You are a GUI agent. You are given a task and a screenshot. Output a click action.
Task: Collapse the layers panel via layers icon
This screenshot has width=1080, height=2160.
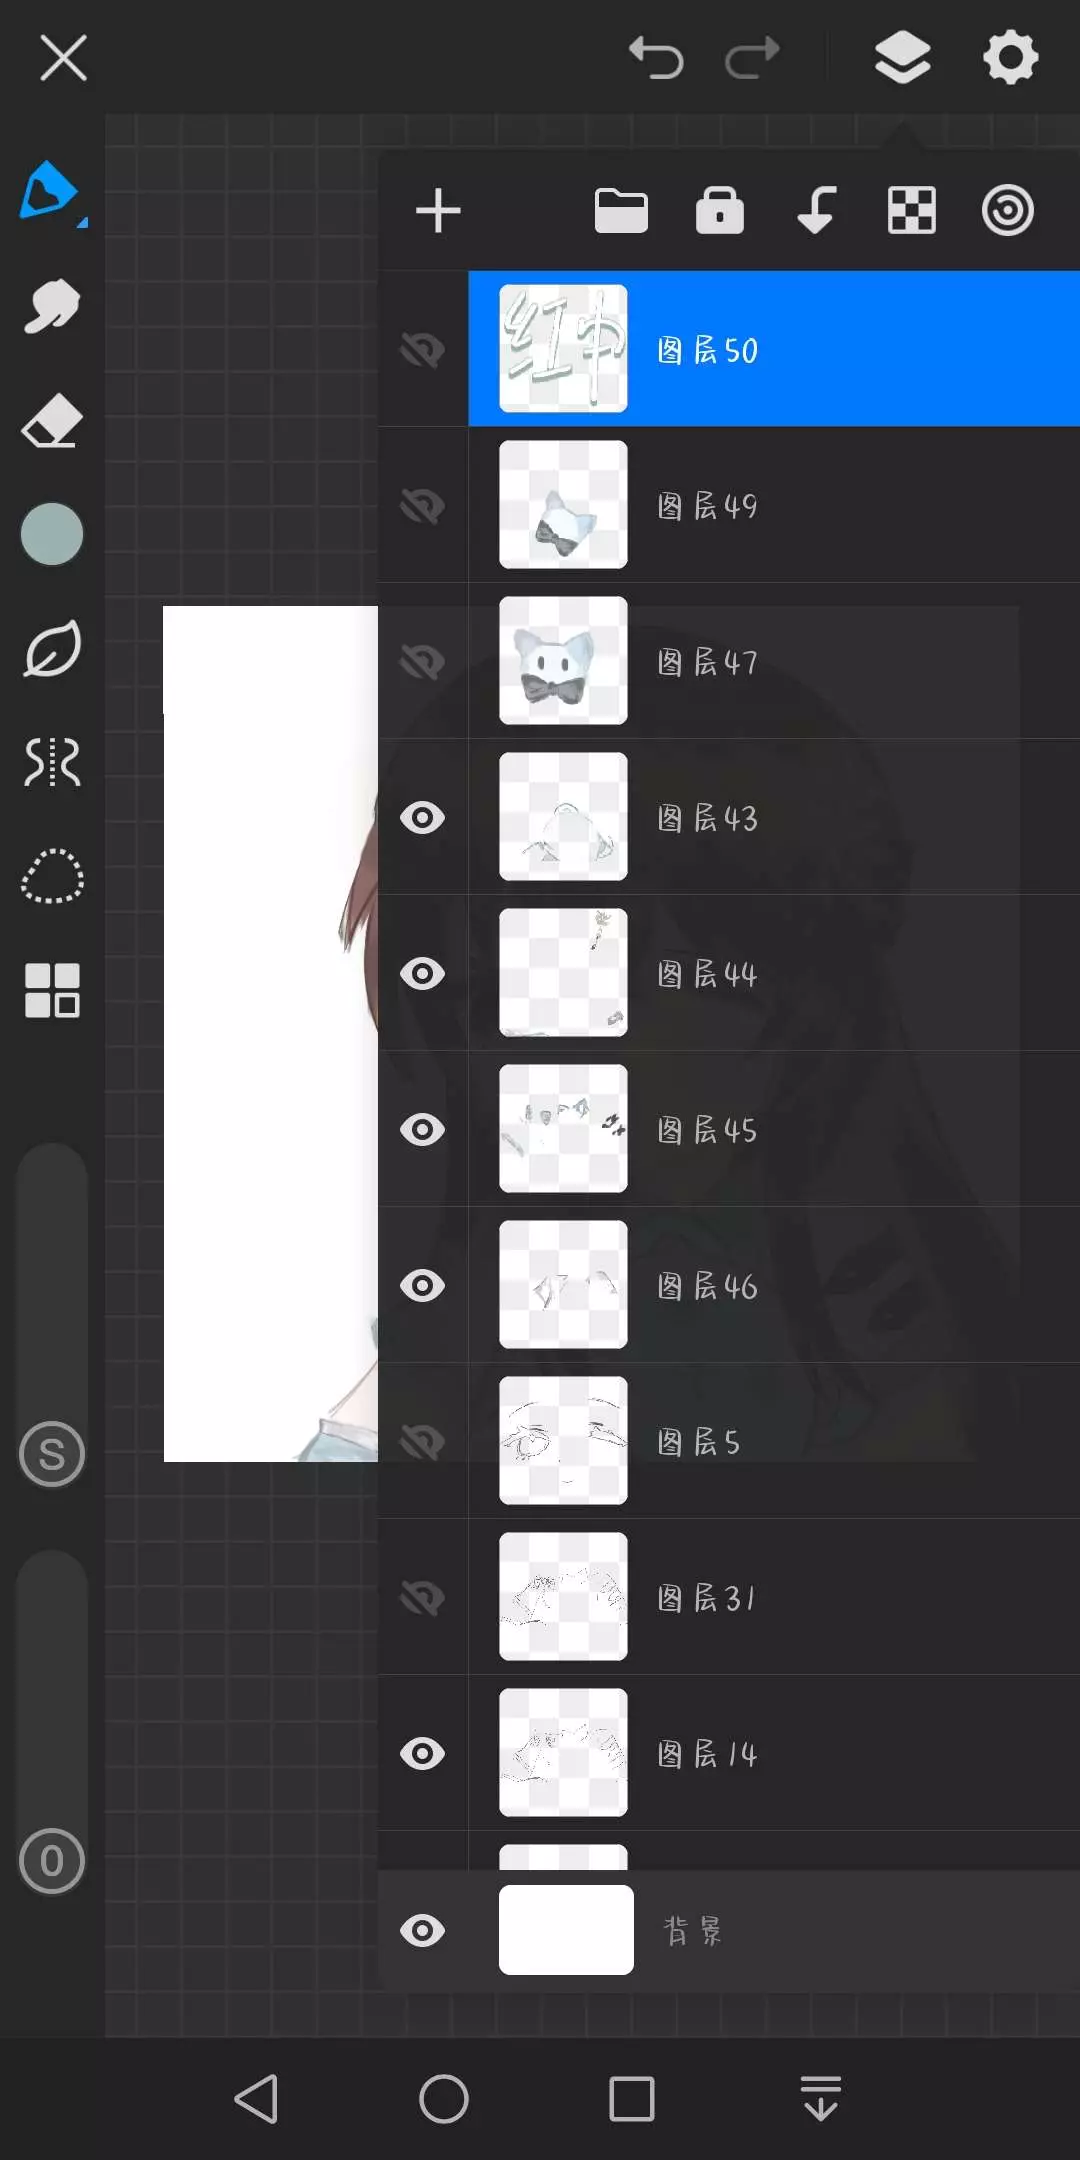[902, 57]
